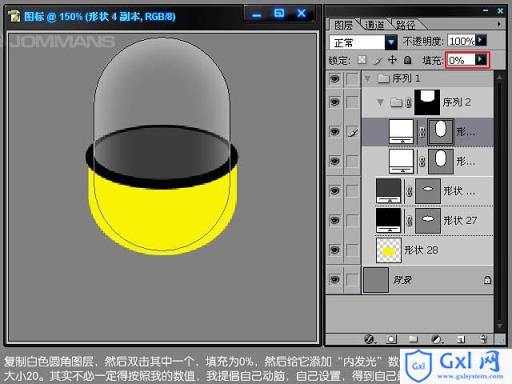This screenshot has height=384, width=512.
Task: Hide the 序列 2 group via eye icon
Action: point(335,102)
